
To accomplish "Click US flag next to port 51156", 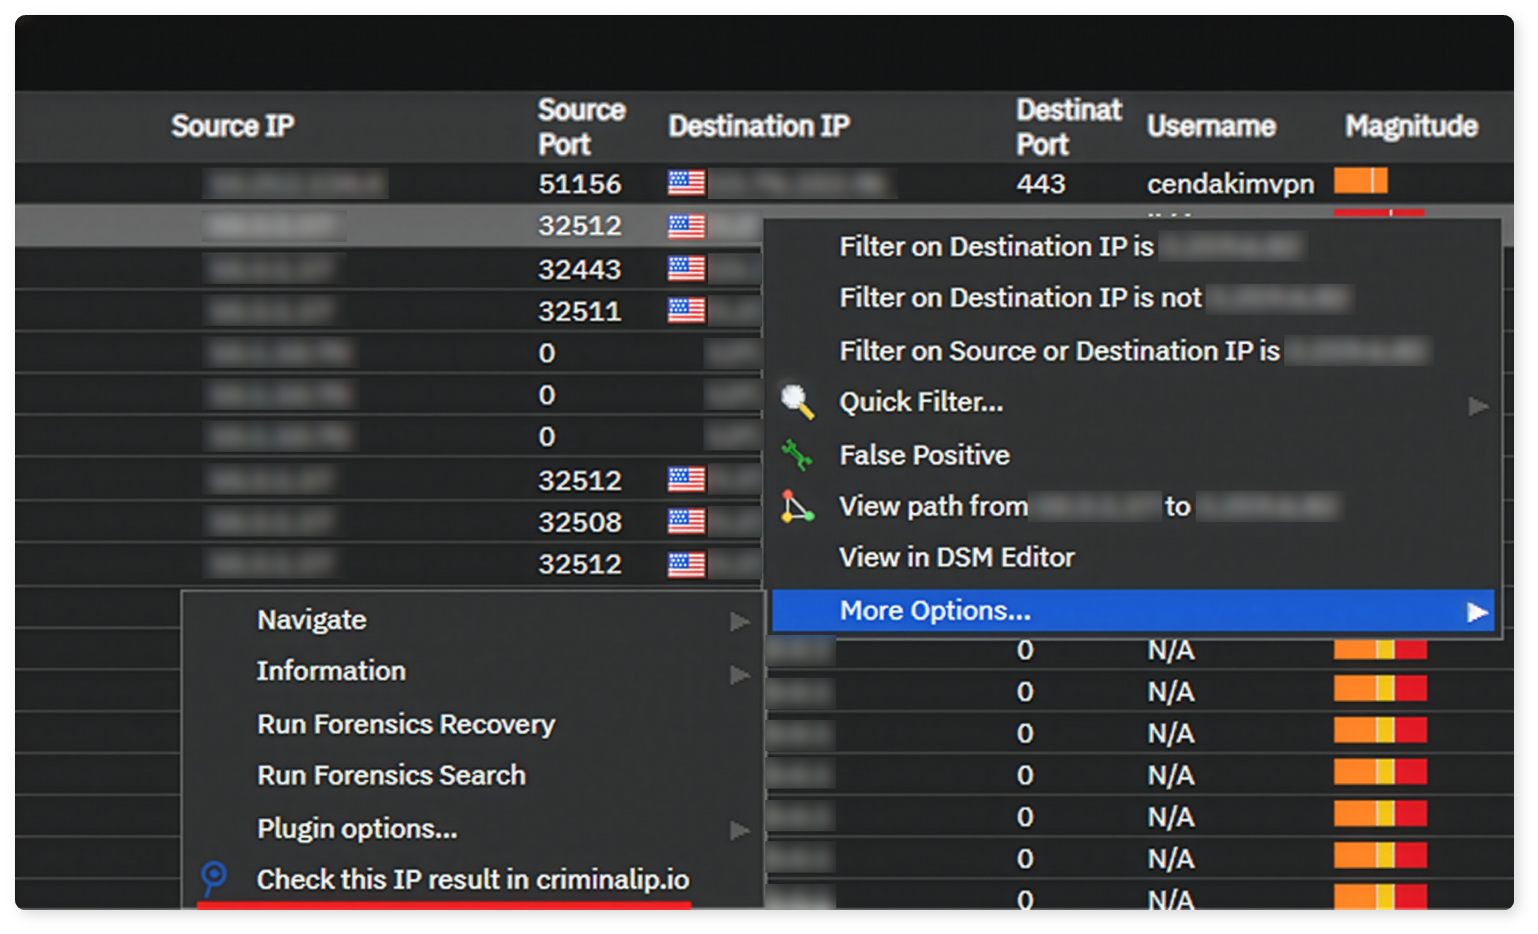I will [686, 183].
